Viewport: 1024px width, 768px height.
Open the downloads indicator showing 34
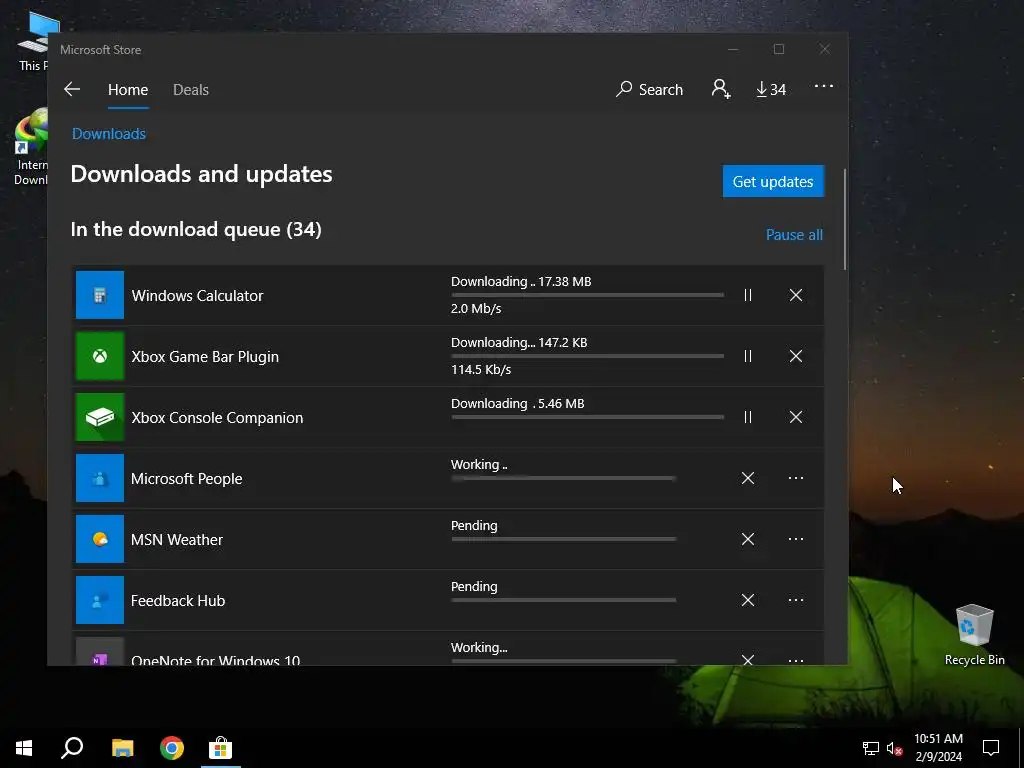tap(771, 89)
